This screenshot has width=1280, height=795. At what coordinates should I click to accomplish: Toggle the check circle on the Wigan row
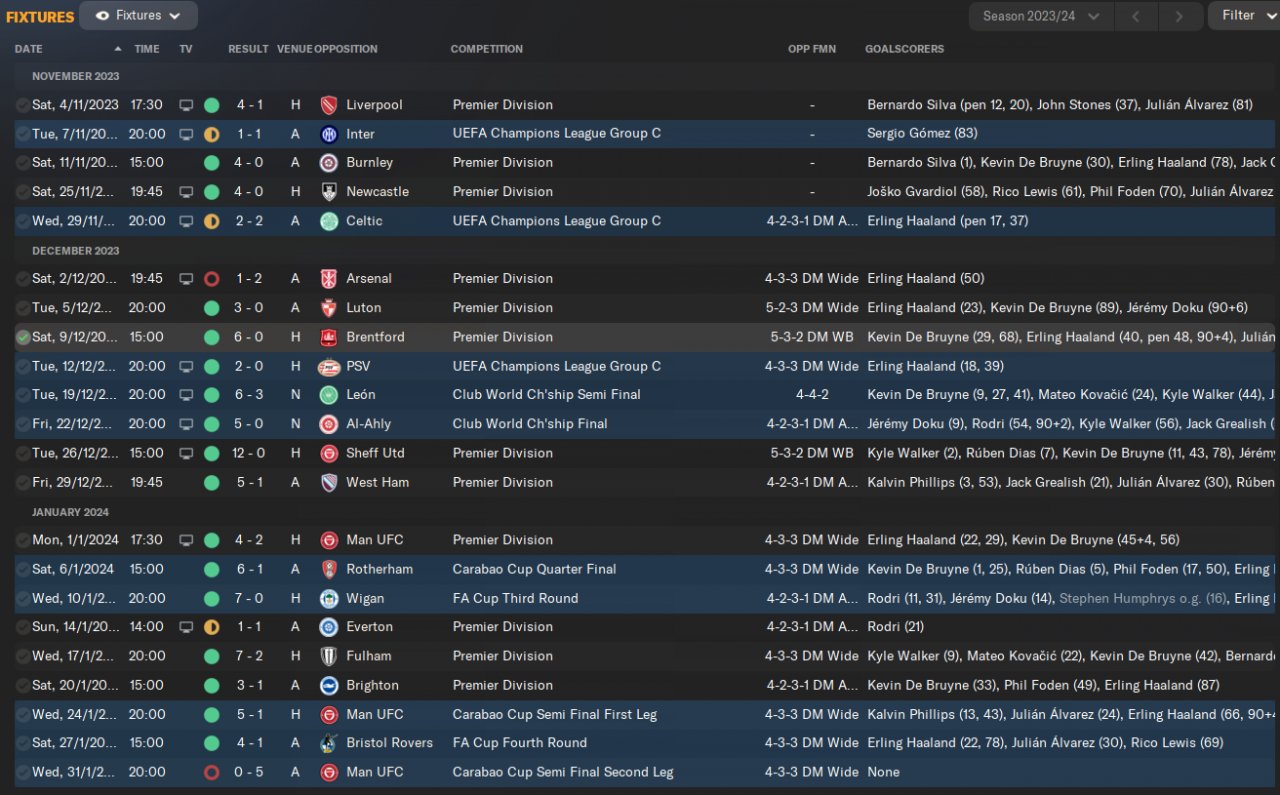(23, 598)
